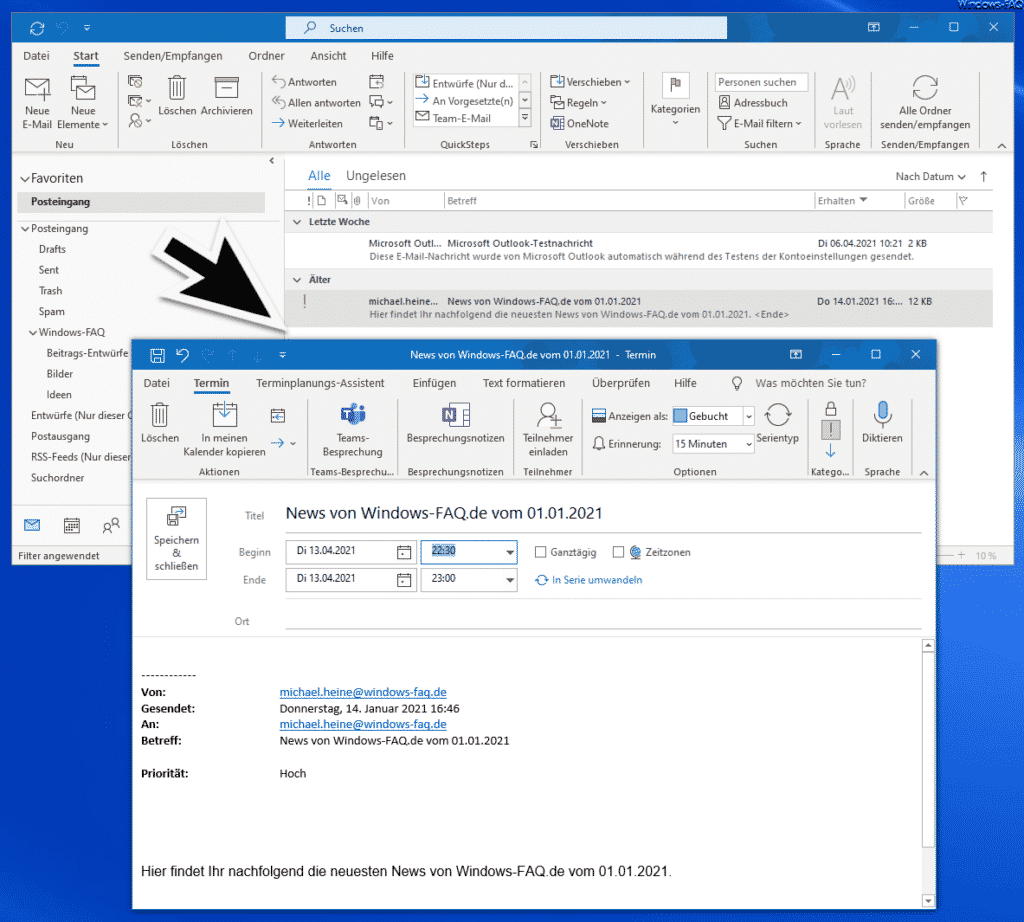This screenshot has width=1024, height=922.
Task: Click Speichern & schließen button
Action: pos(176,539)
